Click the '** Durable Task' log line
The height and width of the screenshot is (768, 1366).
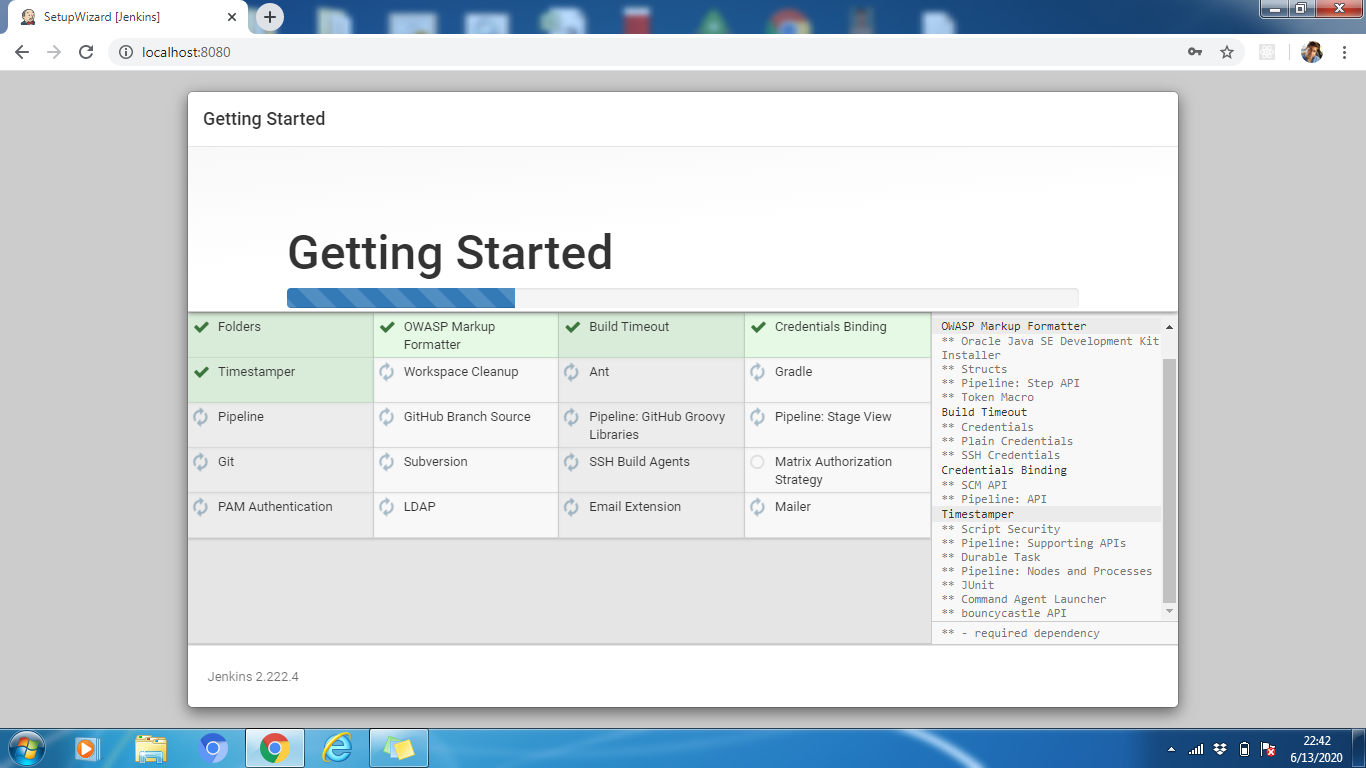coord(991,557)
